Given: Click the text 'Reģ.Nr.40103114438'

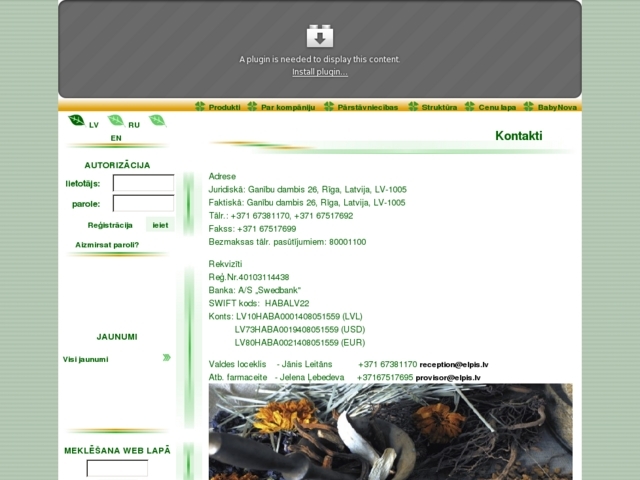Looking at the screenshot, I should (x=249, y=278).
